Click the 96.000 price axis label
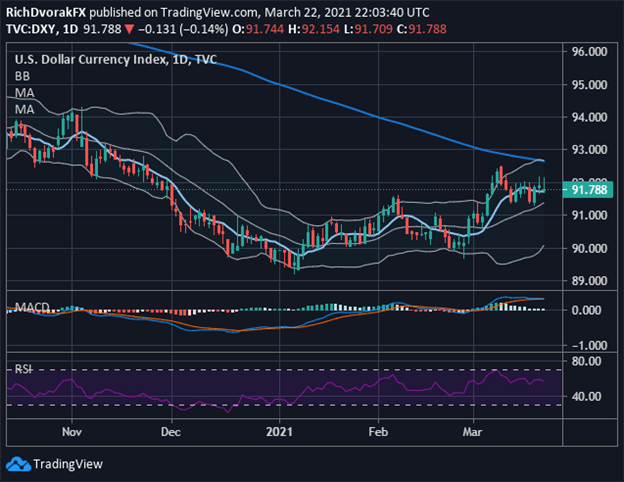This screenshot has height=482, width=624. pyautogui.click(x=589, y=52)
